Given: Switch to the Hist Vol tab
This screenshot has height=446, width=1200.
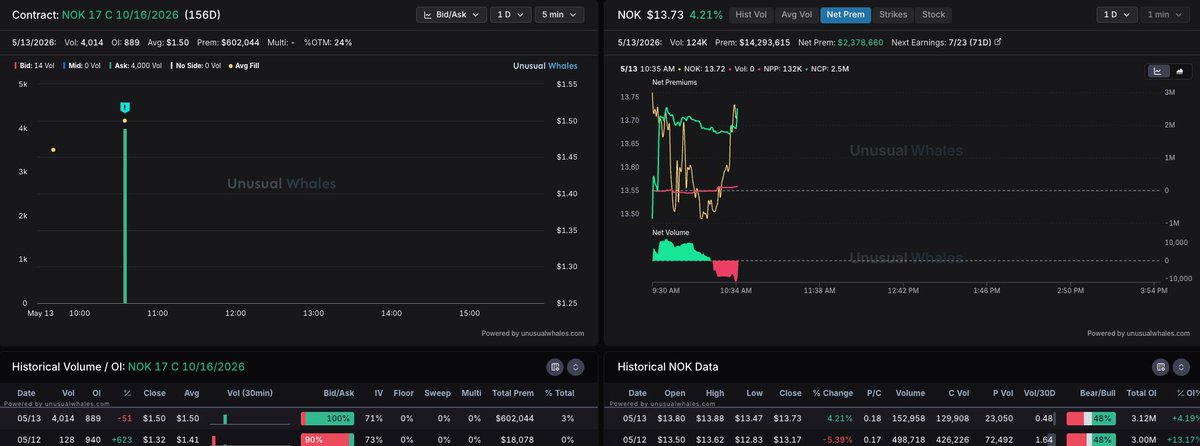Looking at the screenshot, I should (x=750, y=15).
